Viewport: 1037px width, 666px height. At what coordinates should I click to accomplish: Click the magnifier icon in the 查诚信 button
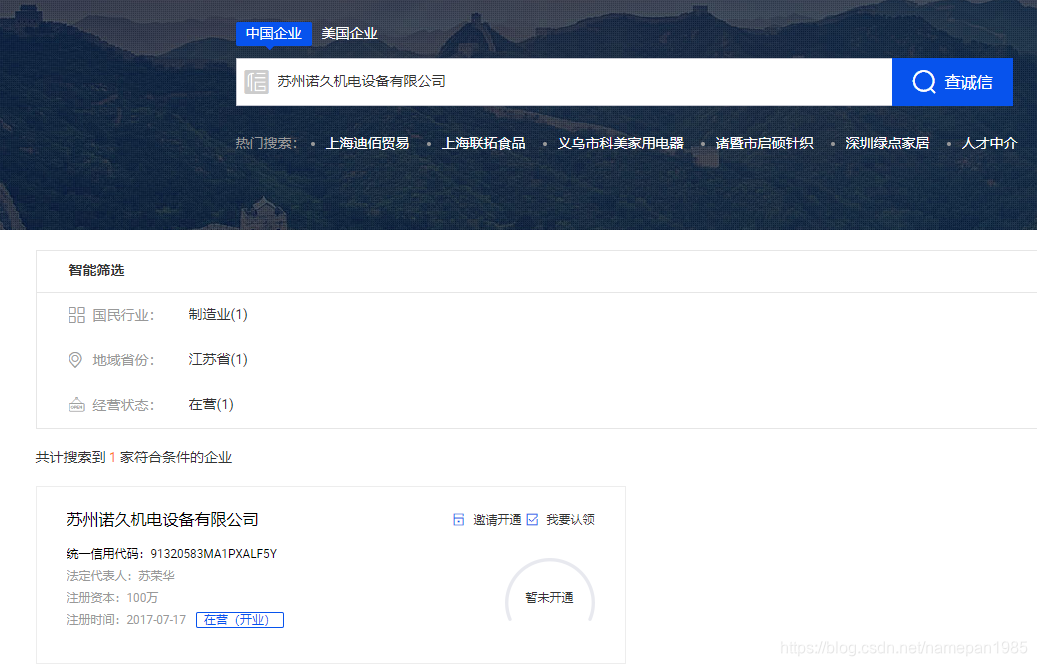923,82
